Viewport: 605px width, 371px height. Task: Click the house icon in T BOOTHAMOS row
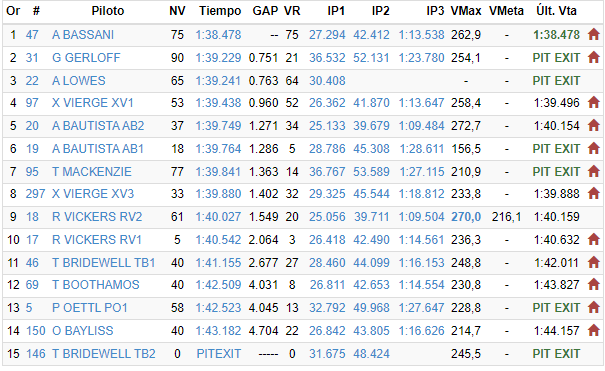point(593,285)
